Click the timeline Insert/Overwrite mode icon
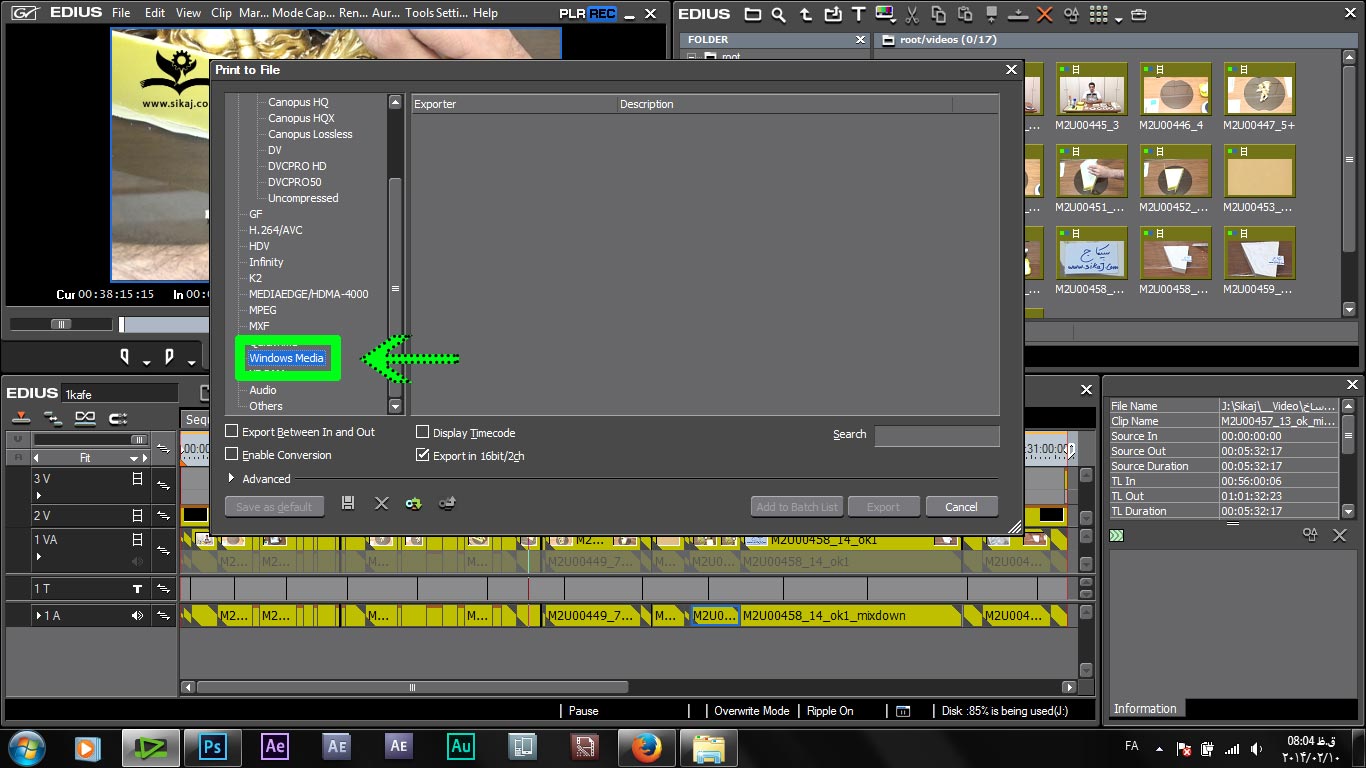The image size is (1366, 768). 22,418
